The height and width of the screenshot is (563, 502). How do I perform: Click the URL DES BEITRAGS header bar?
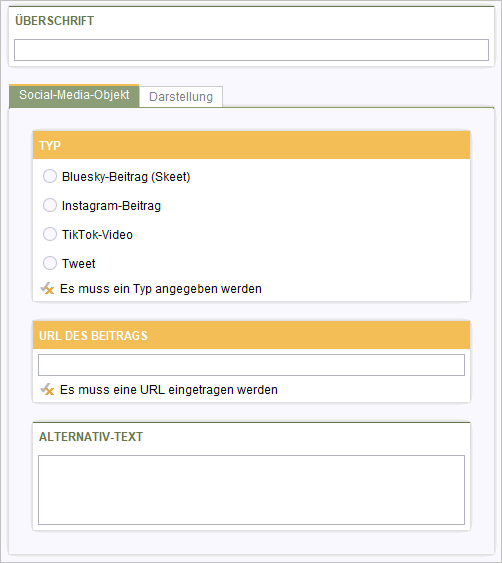(x=251, y=335)
